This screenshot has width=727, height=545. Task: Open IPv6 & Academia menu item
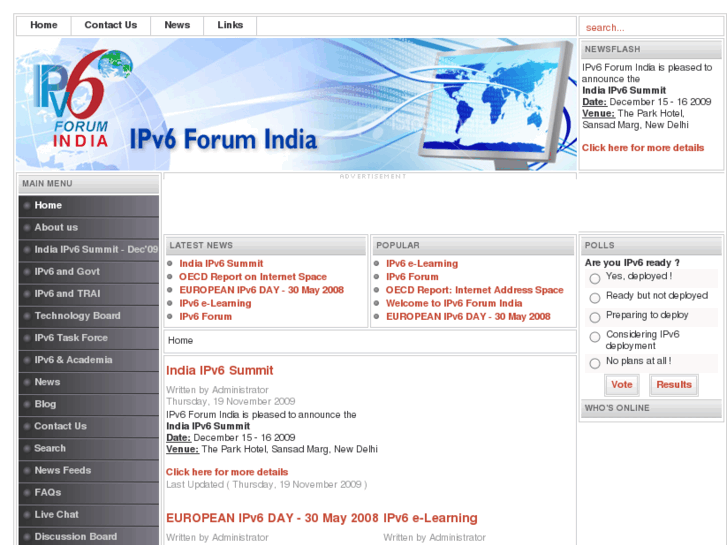pos(89,360)
